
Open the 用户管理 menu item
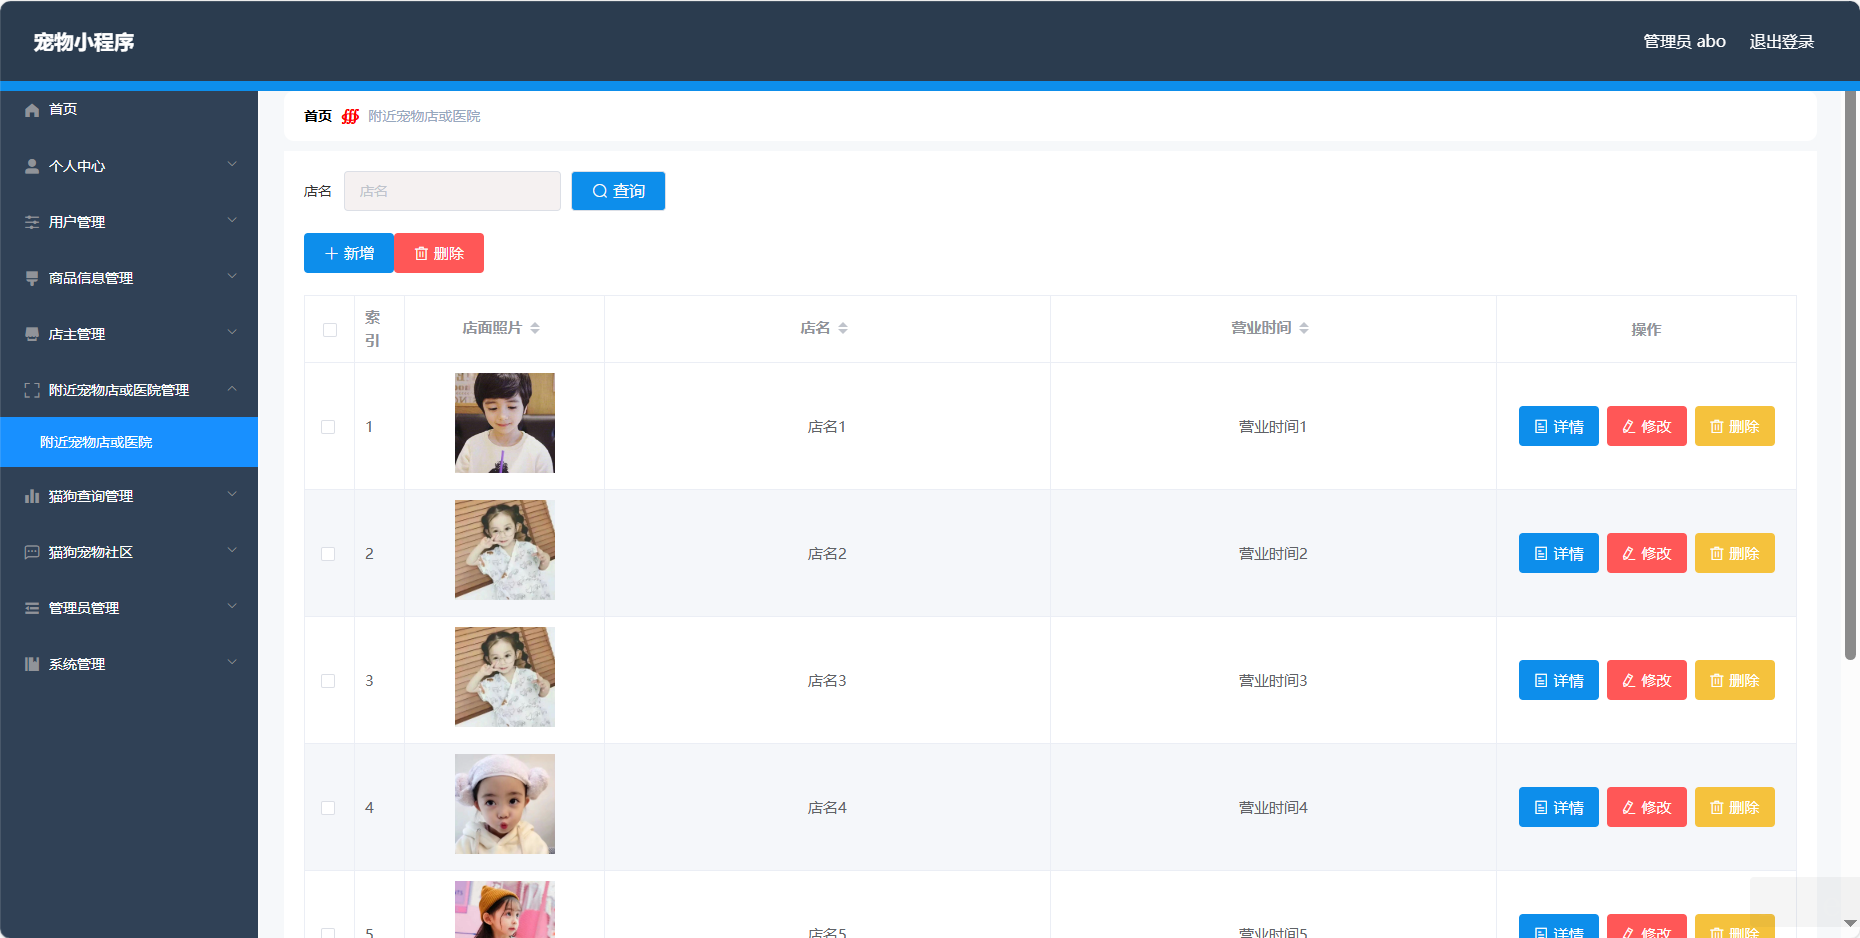[x=129, y=222]
